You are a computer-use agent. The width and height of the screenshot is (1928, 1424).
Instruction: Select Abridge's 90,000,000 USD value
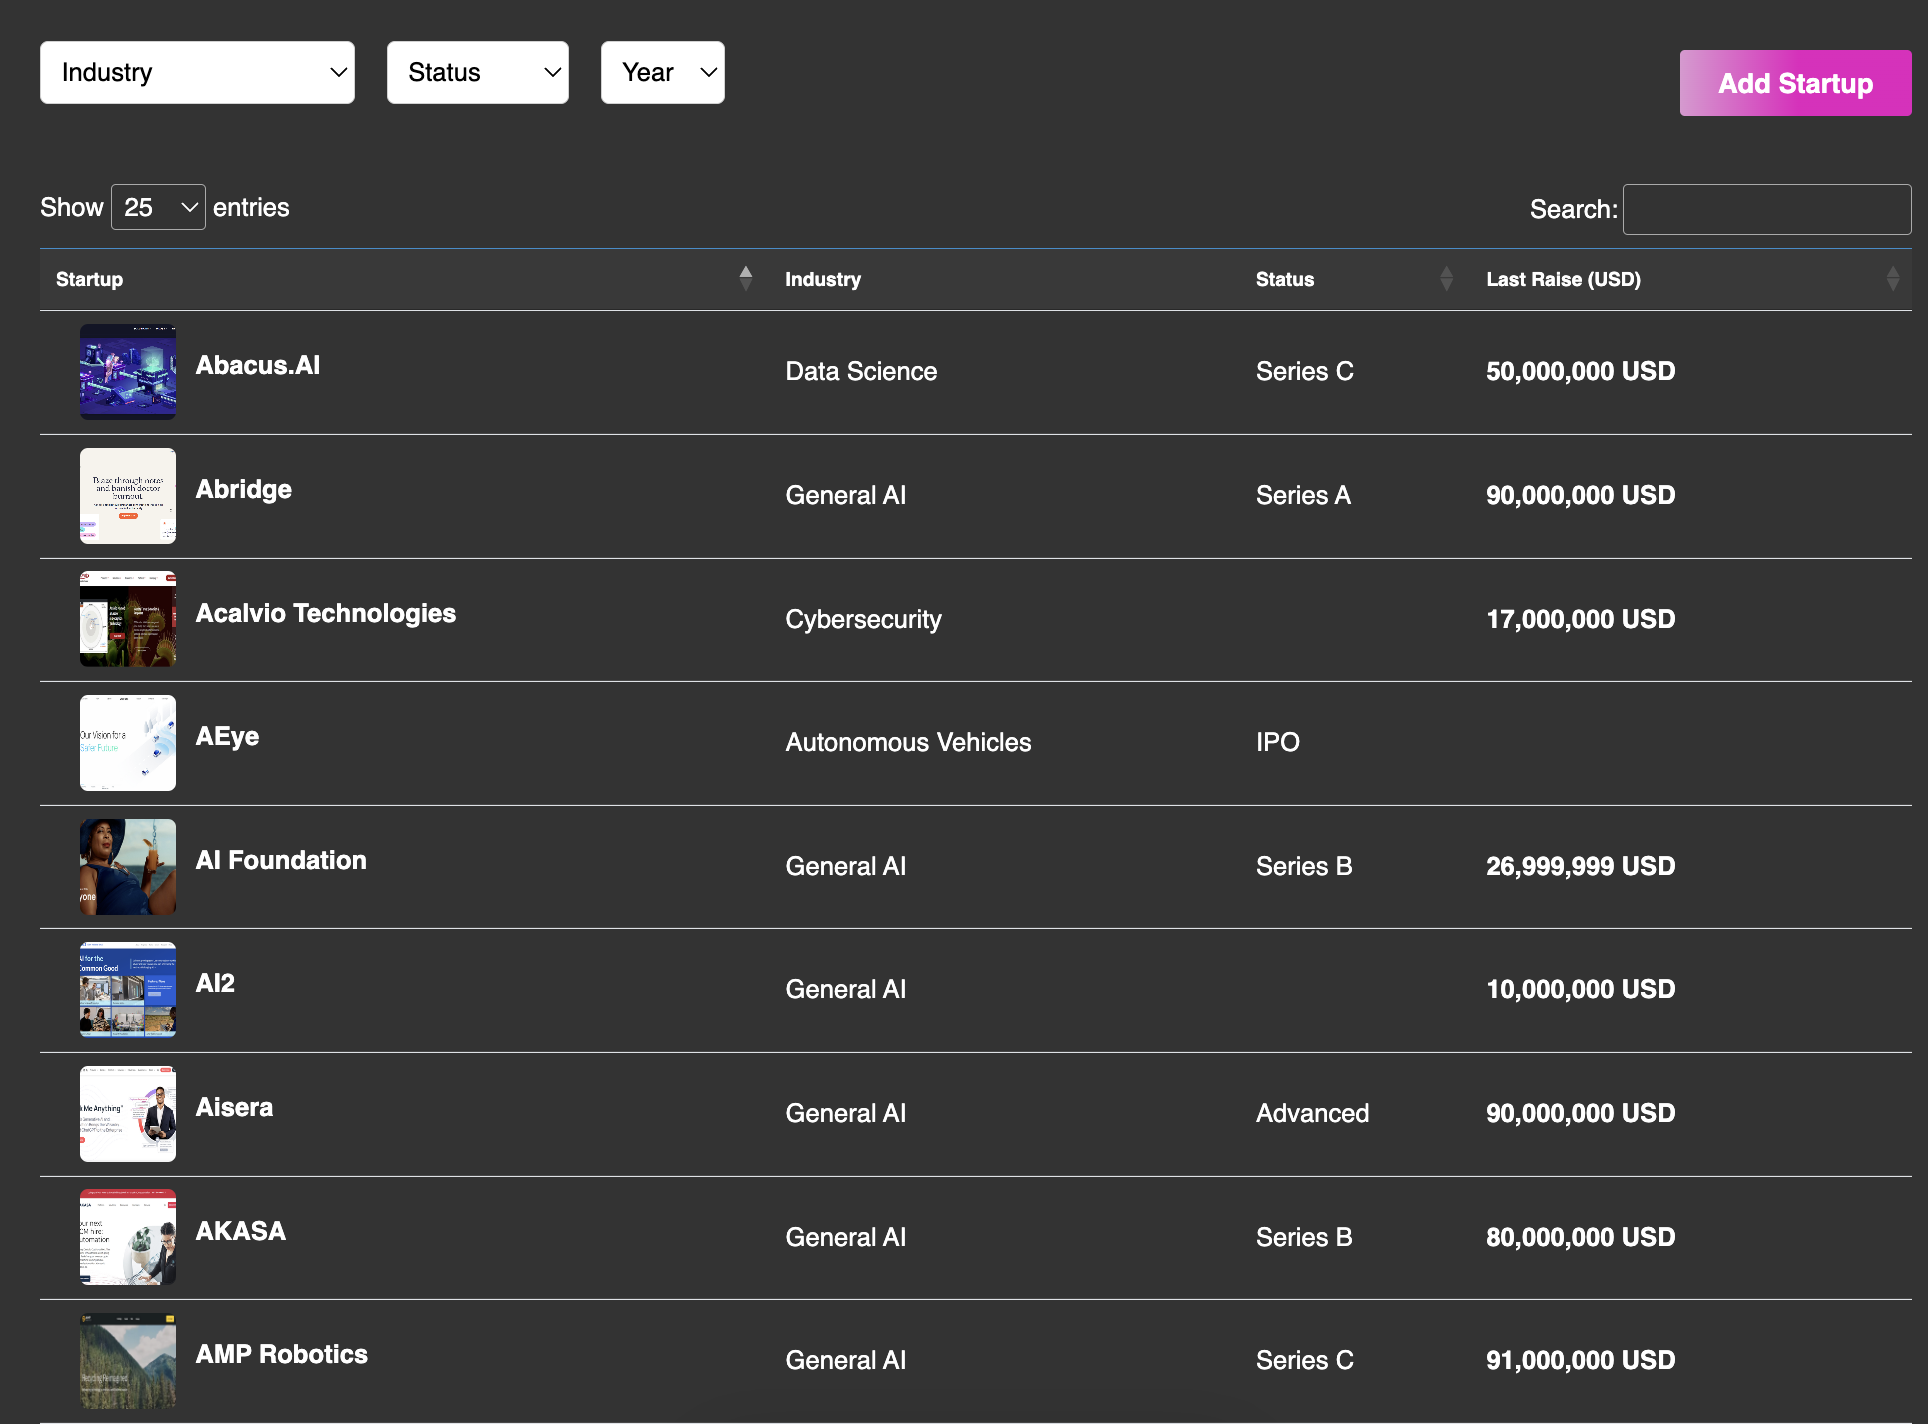click(x=1581, y=495)
